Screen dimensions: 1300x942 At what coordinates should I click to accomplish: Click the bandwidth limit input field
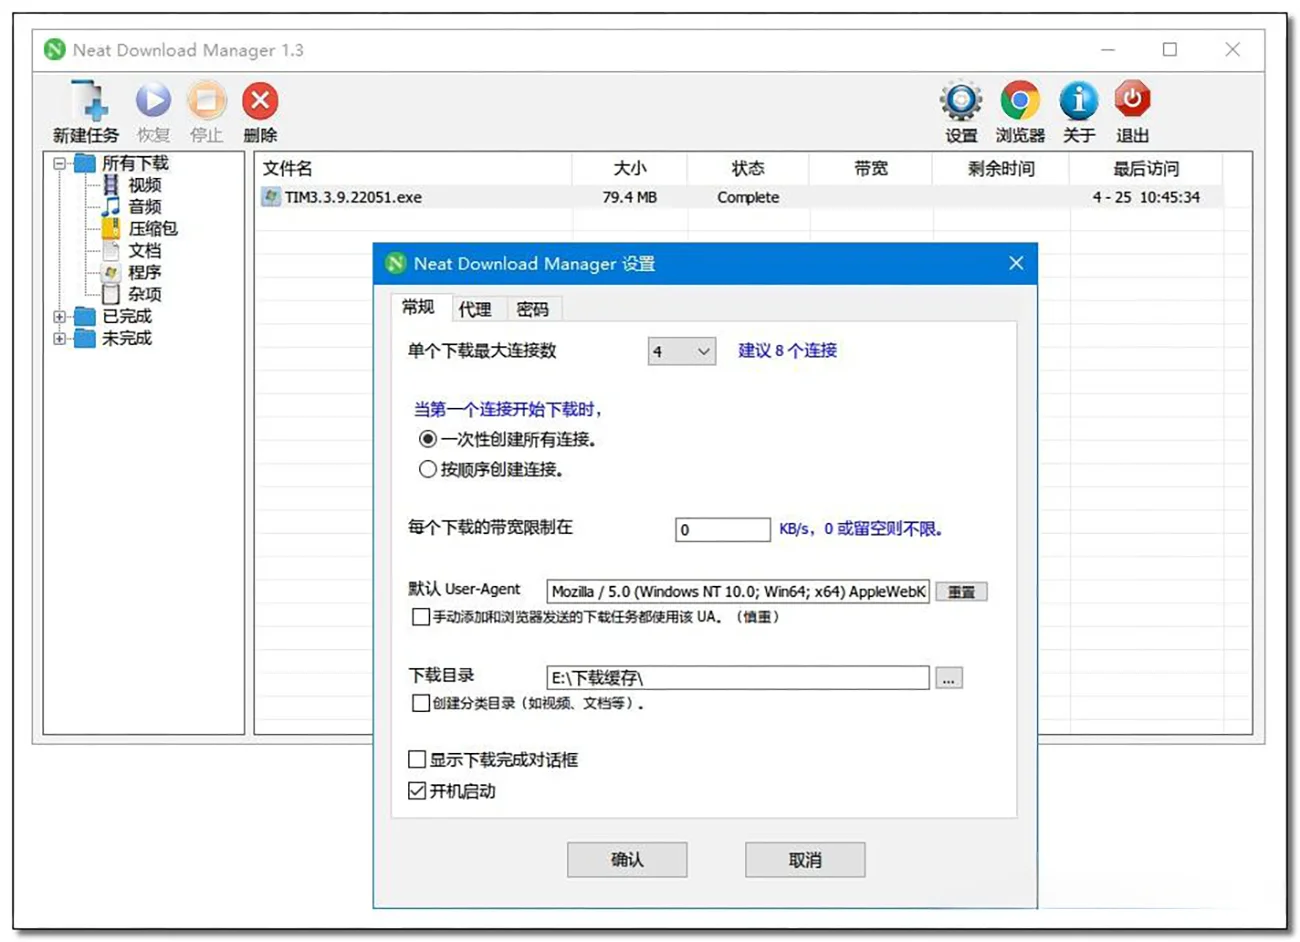pyautogui.click(x=722, y=530)
